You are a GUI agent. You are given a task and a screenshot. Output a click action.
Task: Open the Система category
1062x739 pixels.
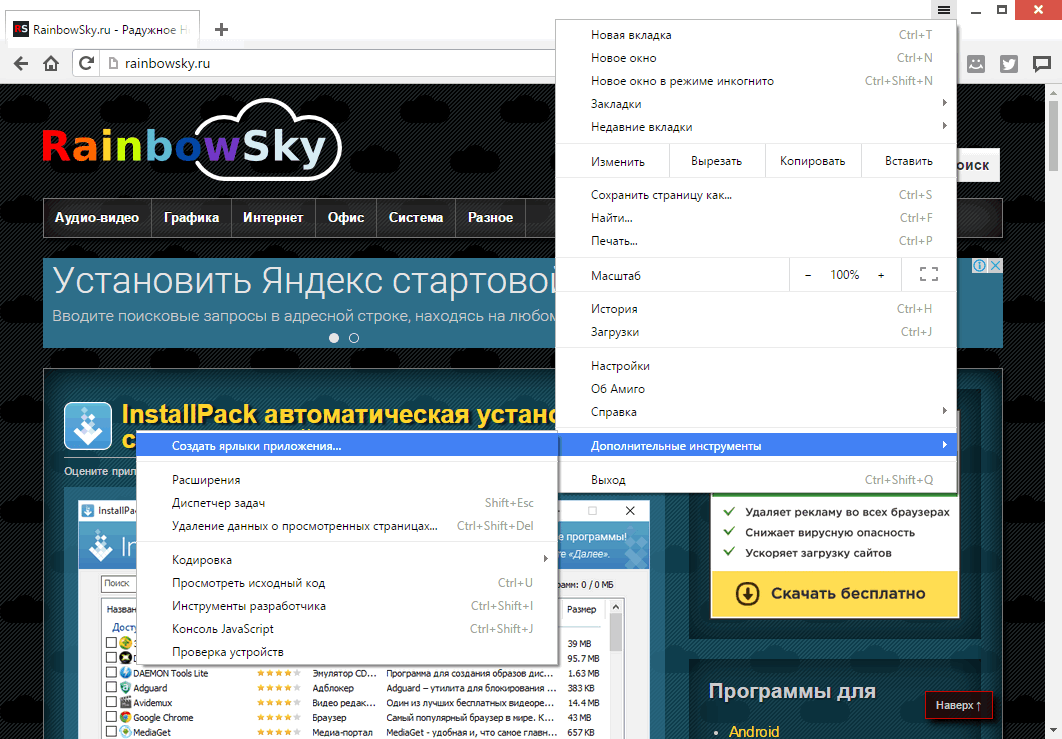[x=416, y=217]
